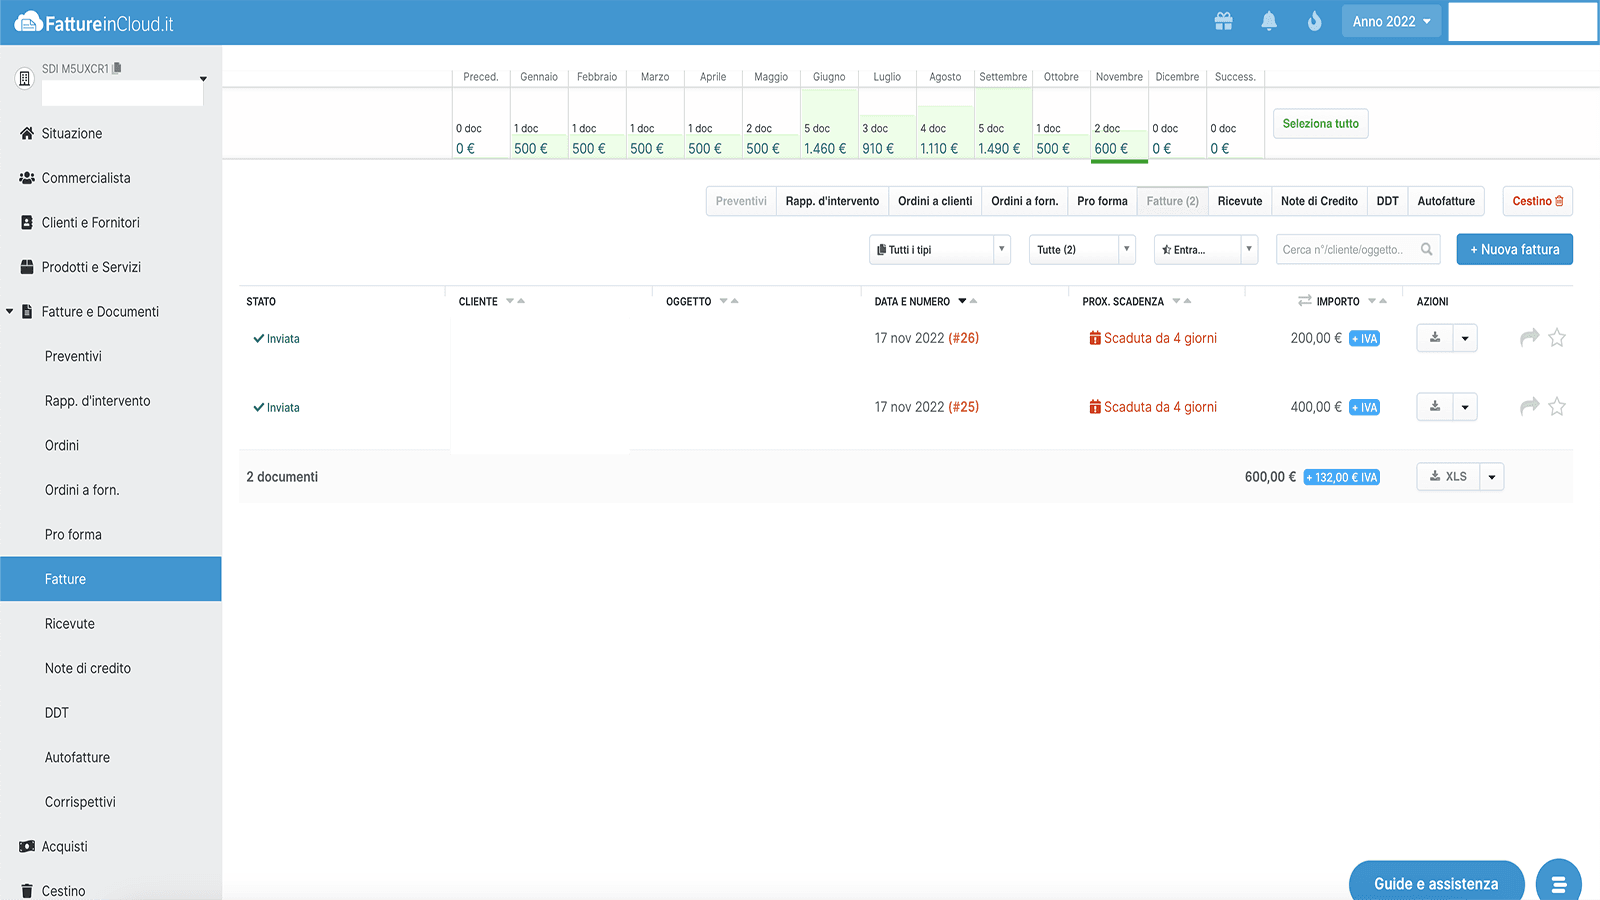
Task: Sort by DATA E NUMERO column header
Action: 915,301
